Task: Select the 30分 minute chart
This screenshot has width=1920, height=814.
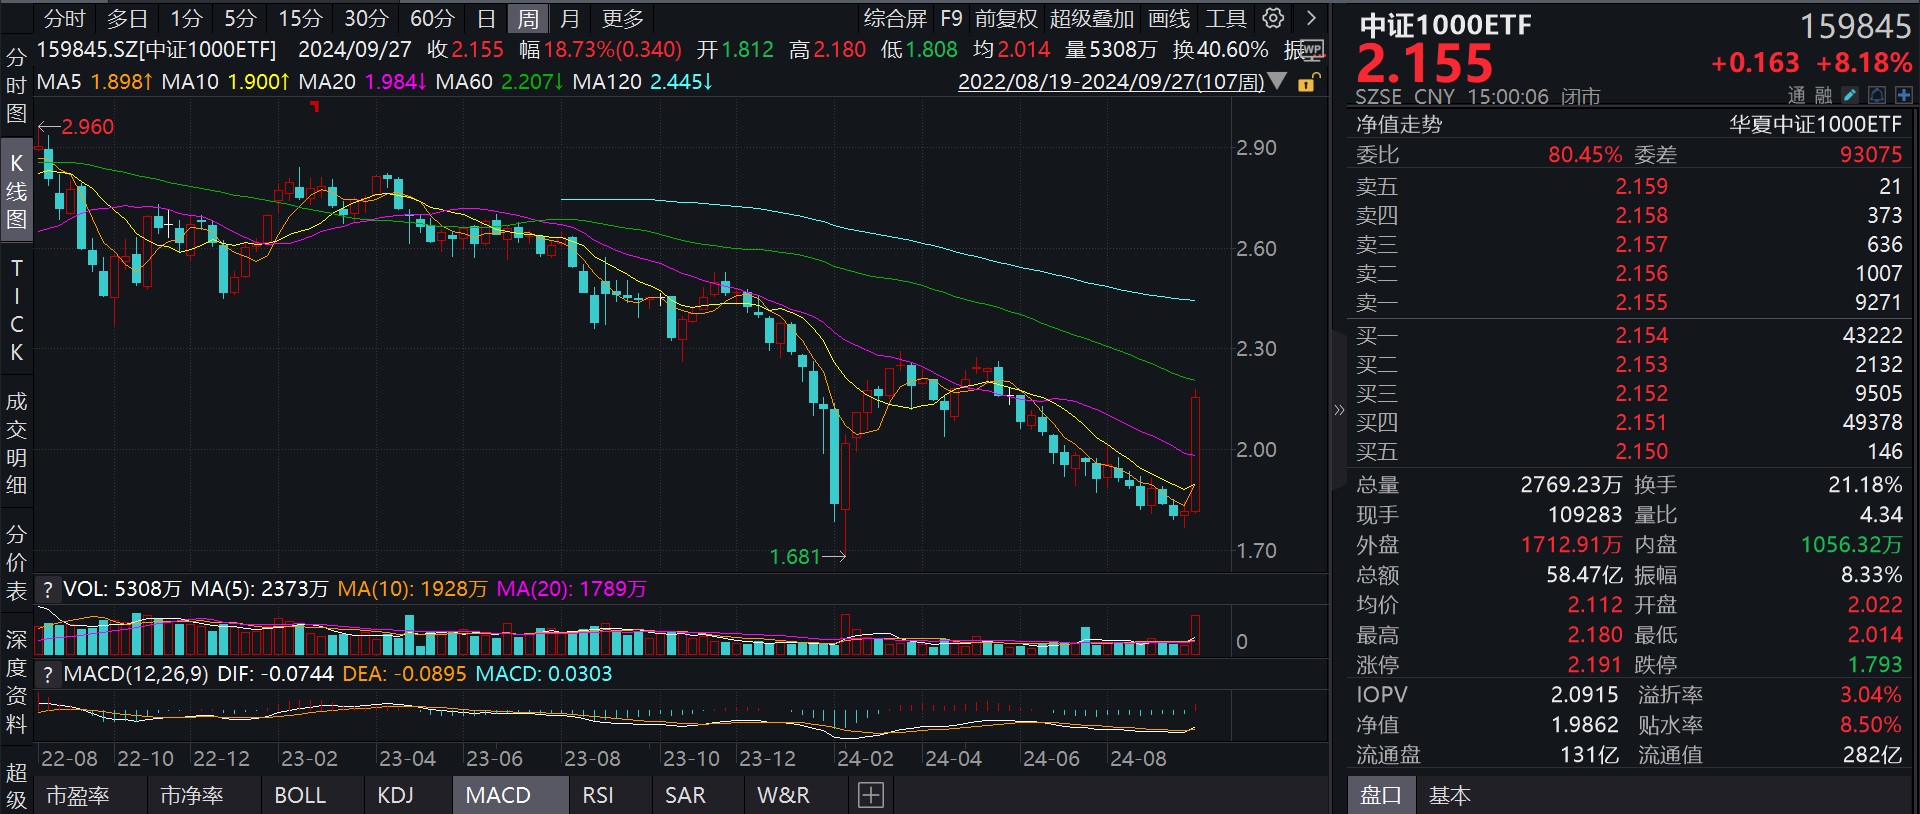Action: (x=366, y=18)
